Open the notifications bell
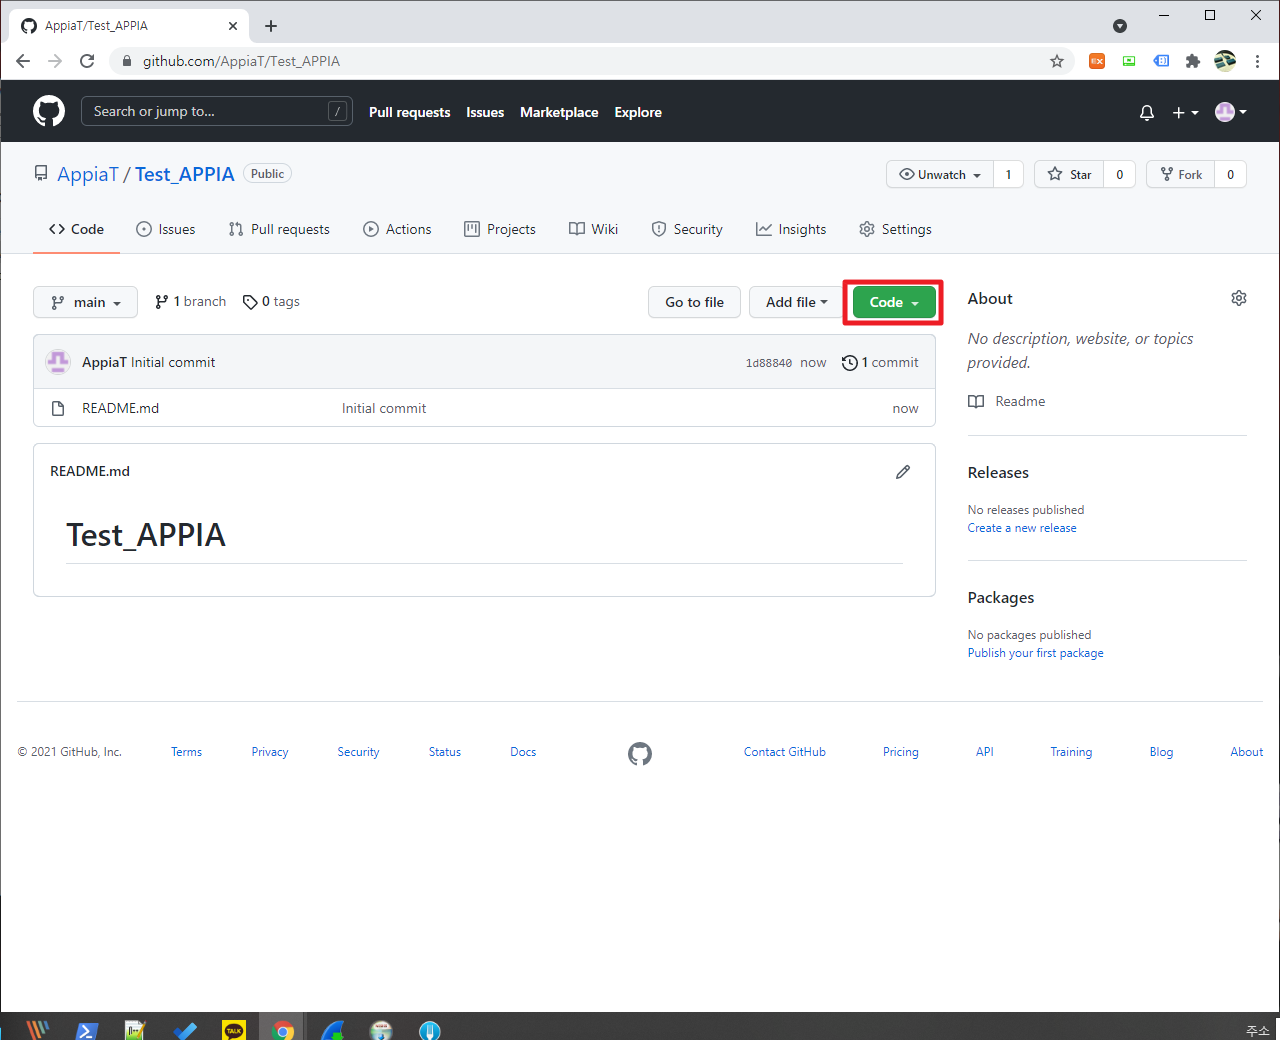The image size is (1280, 1040). click(1147, 112)
